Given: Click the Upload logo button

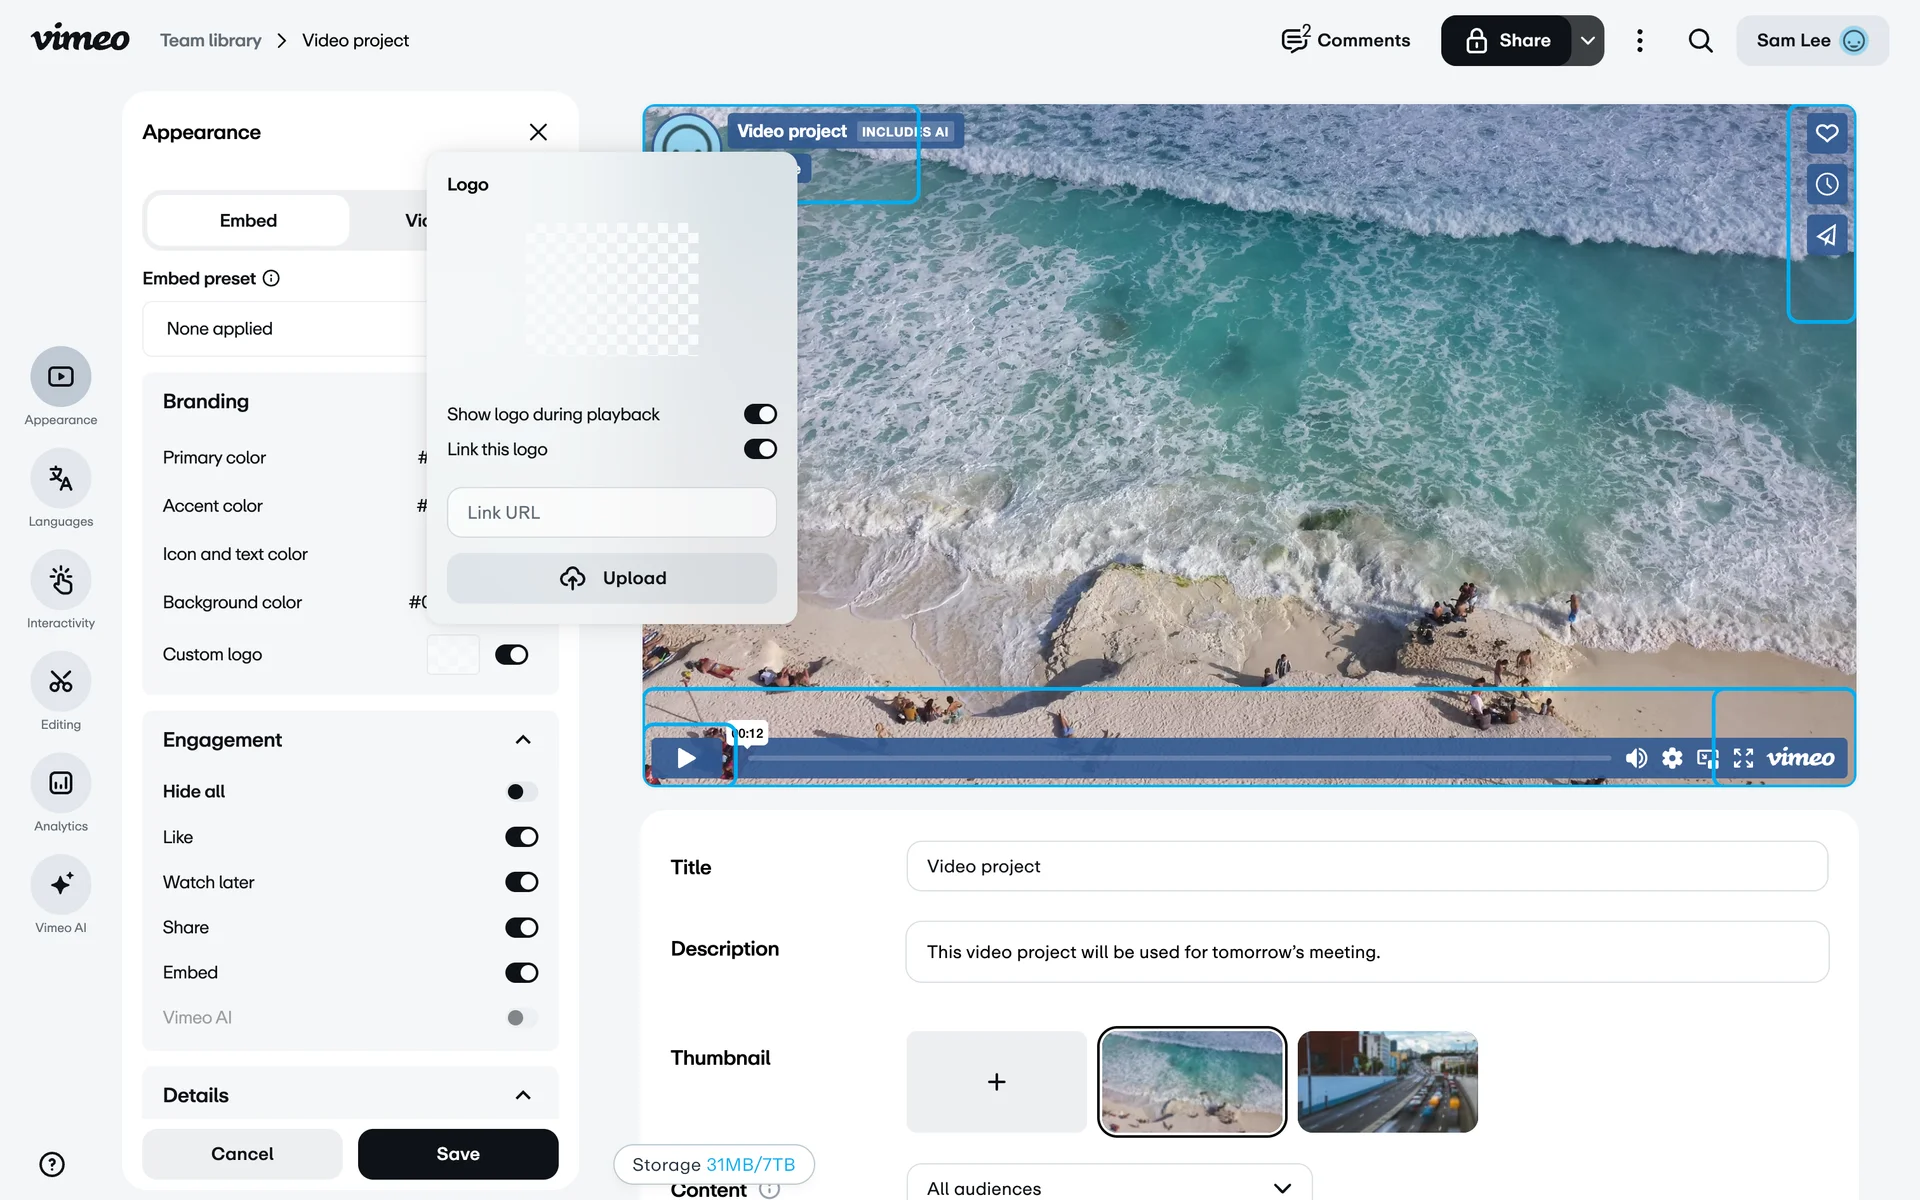Looking at the screenshot, I should [x=611, y=578].
